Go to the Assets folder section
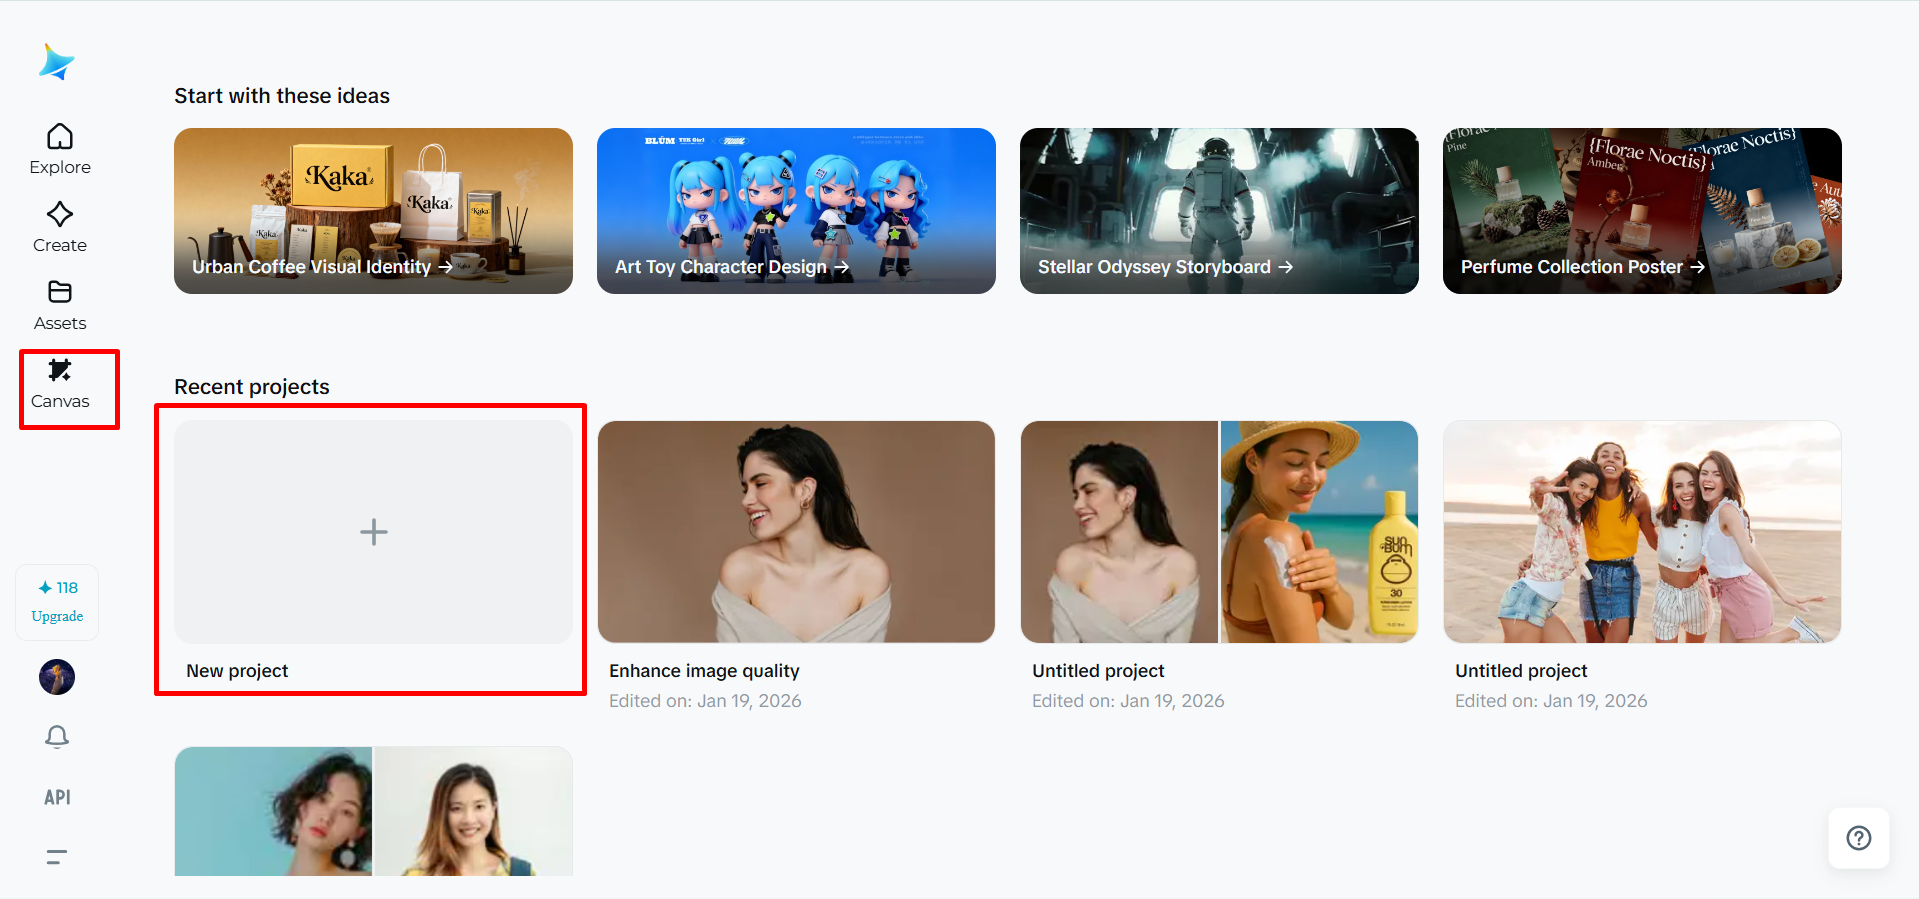 click(x=60, y=305)
